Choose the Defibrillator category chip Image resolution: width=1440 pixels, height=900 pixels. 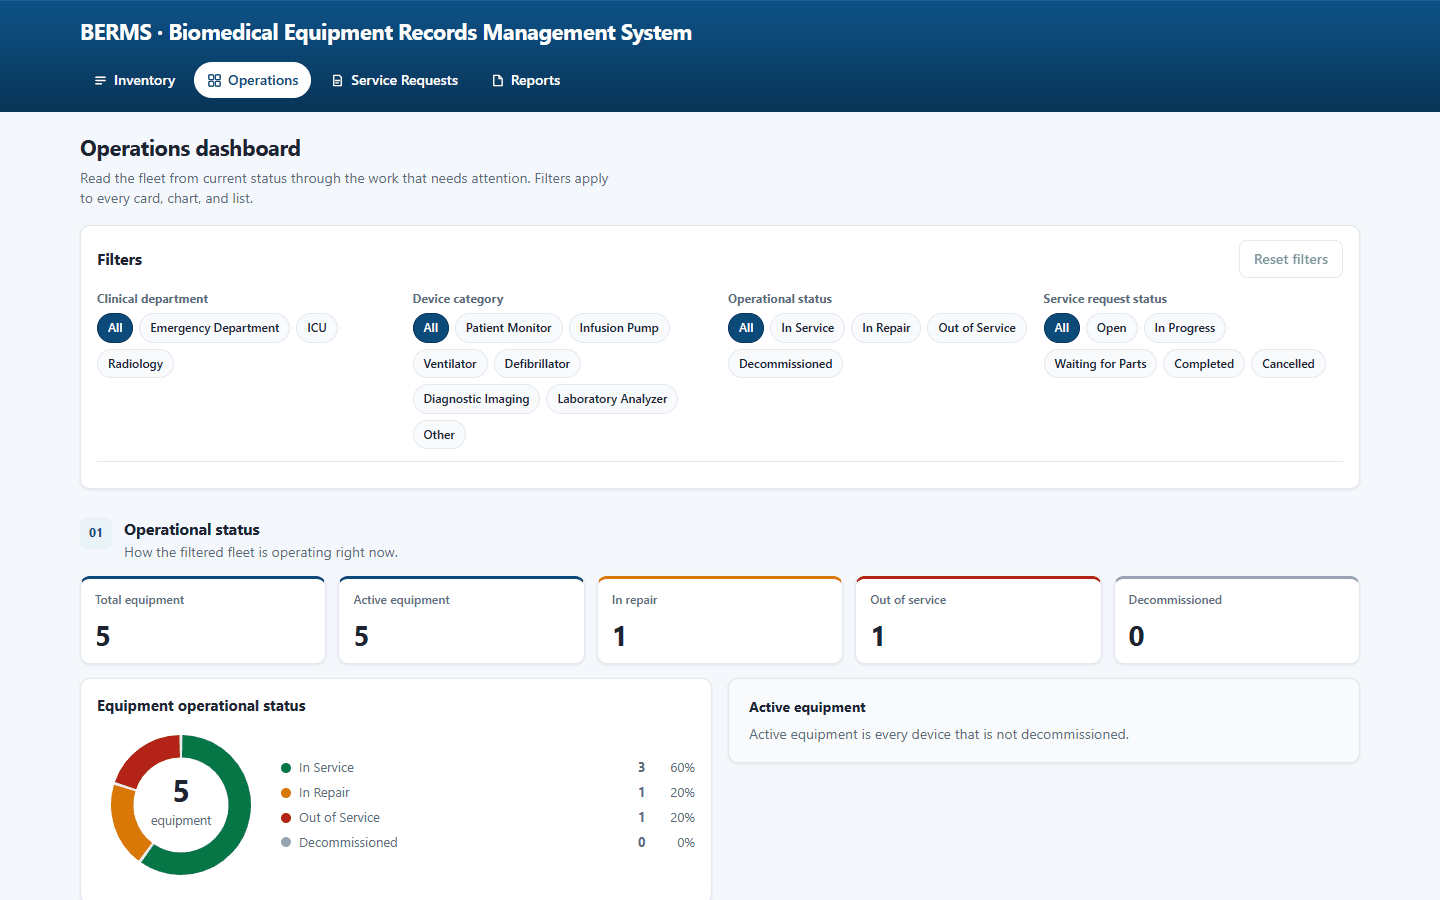tap(537, 364)
